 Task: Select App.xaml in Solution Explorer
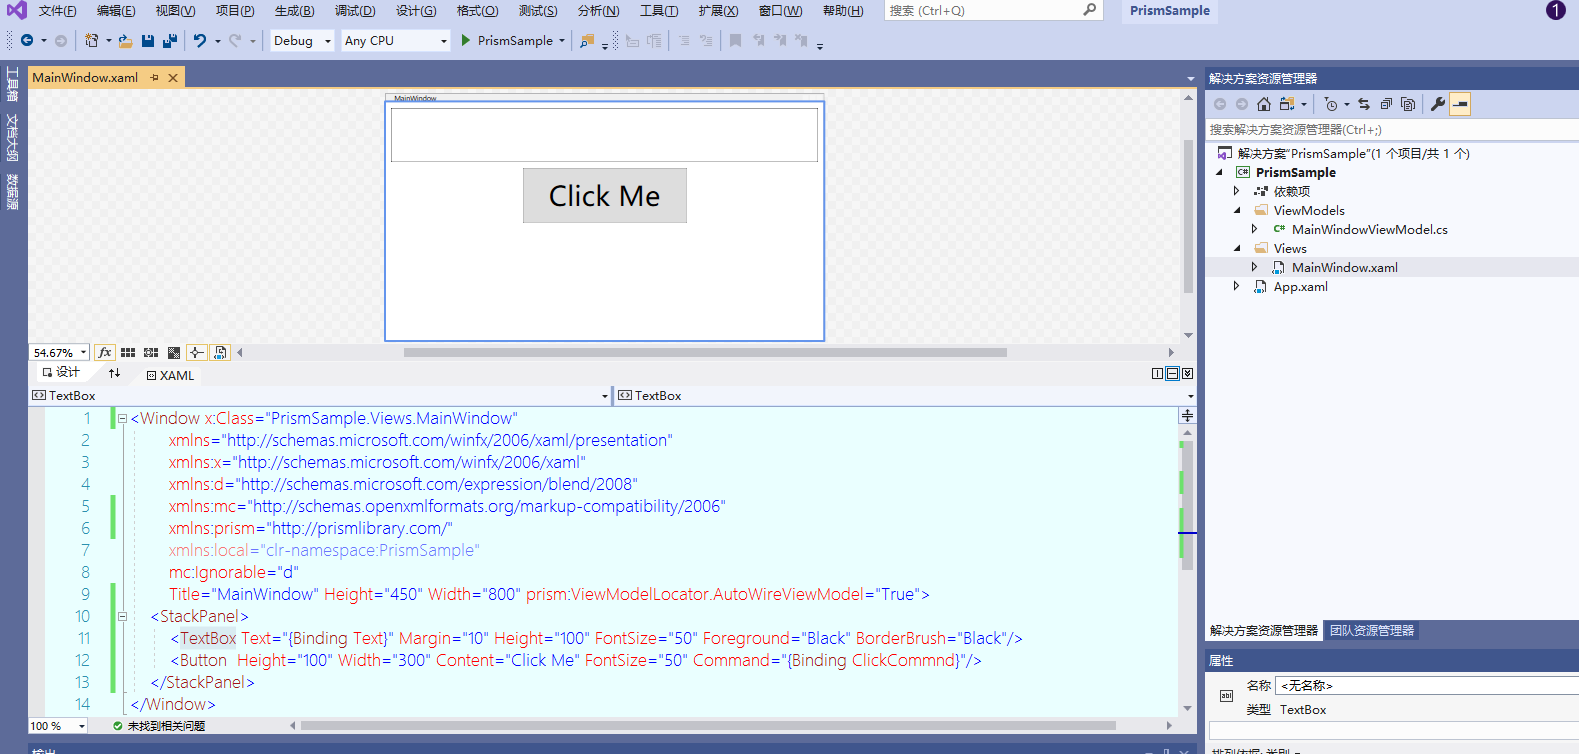[x=1300, y=287]
